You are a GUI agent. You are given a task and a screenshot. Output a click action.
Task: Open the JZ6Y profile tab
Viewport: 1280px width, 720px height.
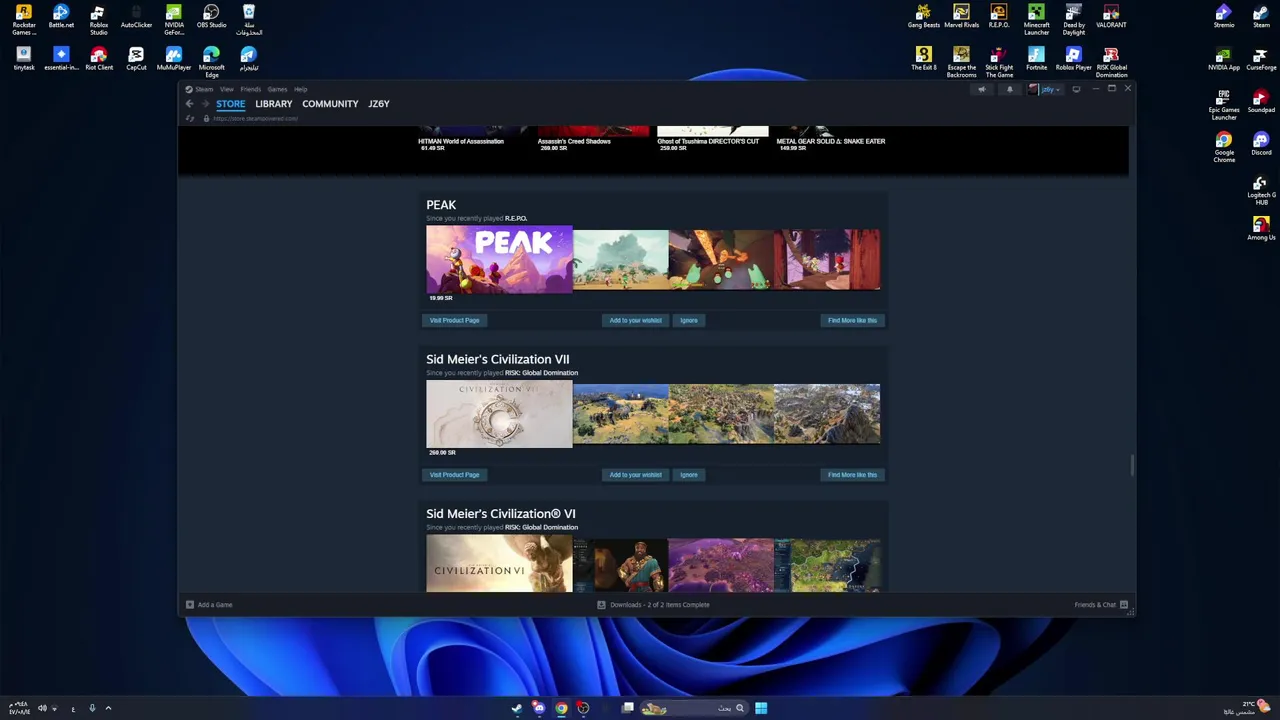click(379, 104)
